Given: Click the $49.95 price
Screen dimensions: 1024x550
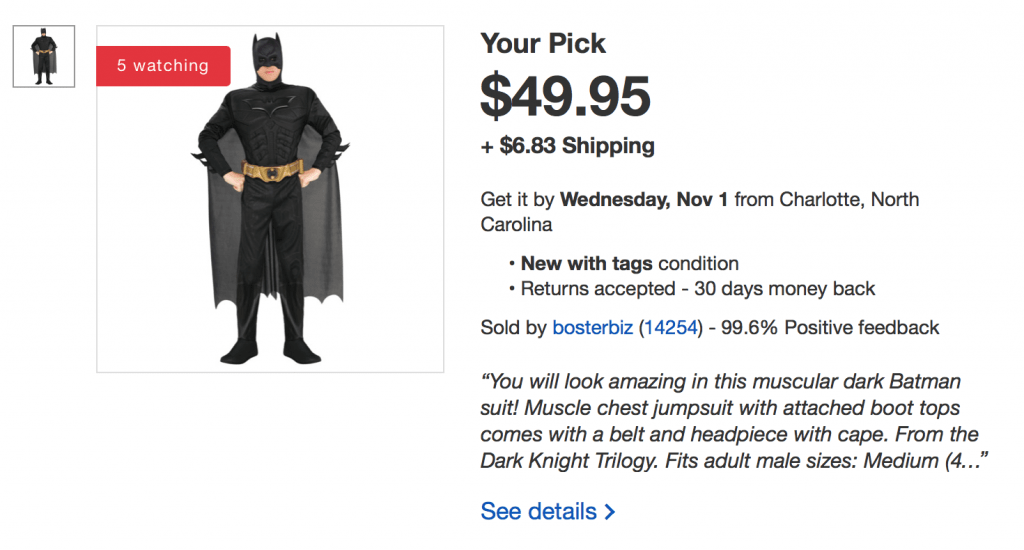Looking at the screenshot, I should pyautogui.click(x=565, y=97).
